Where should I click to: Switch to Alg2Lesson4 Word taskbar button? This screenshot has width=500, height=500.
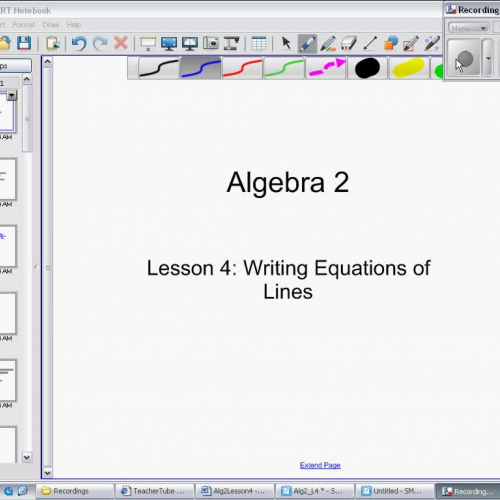pos(235,491)
